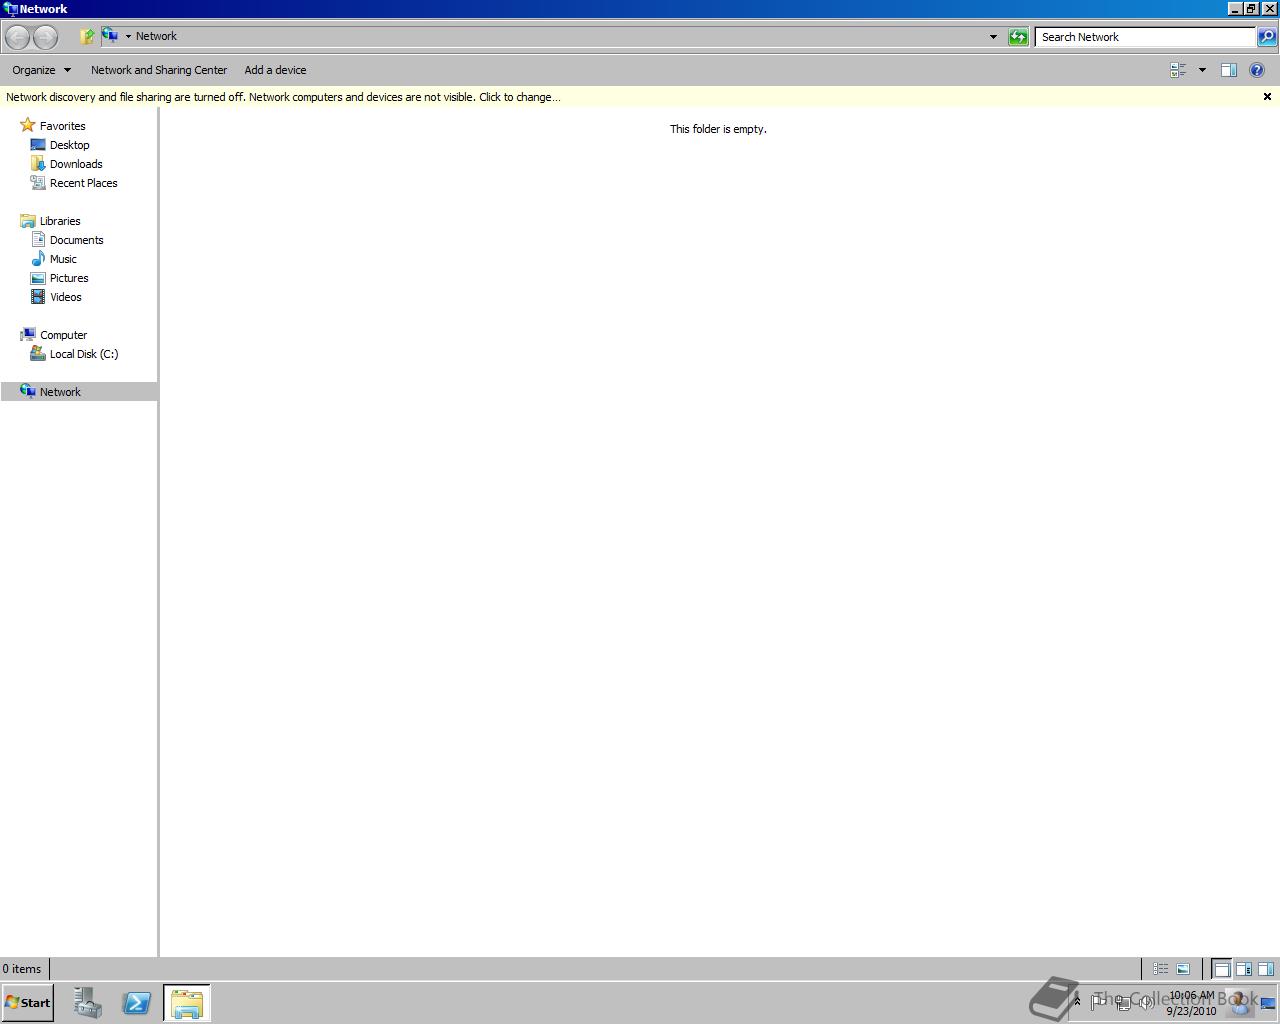Open the Help icon
Viewport: 1280px width, 1024px height.
(x=1257, y=70)
